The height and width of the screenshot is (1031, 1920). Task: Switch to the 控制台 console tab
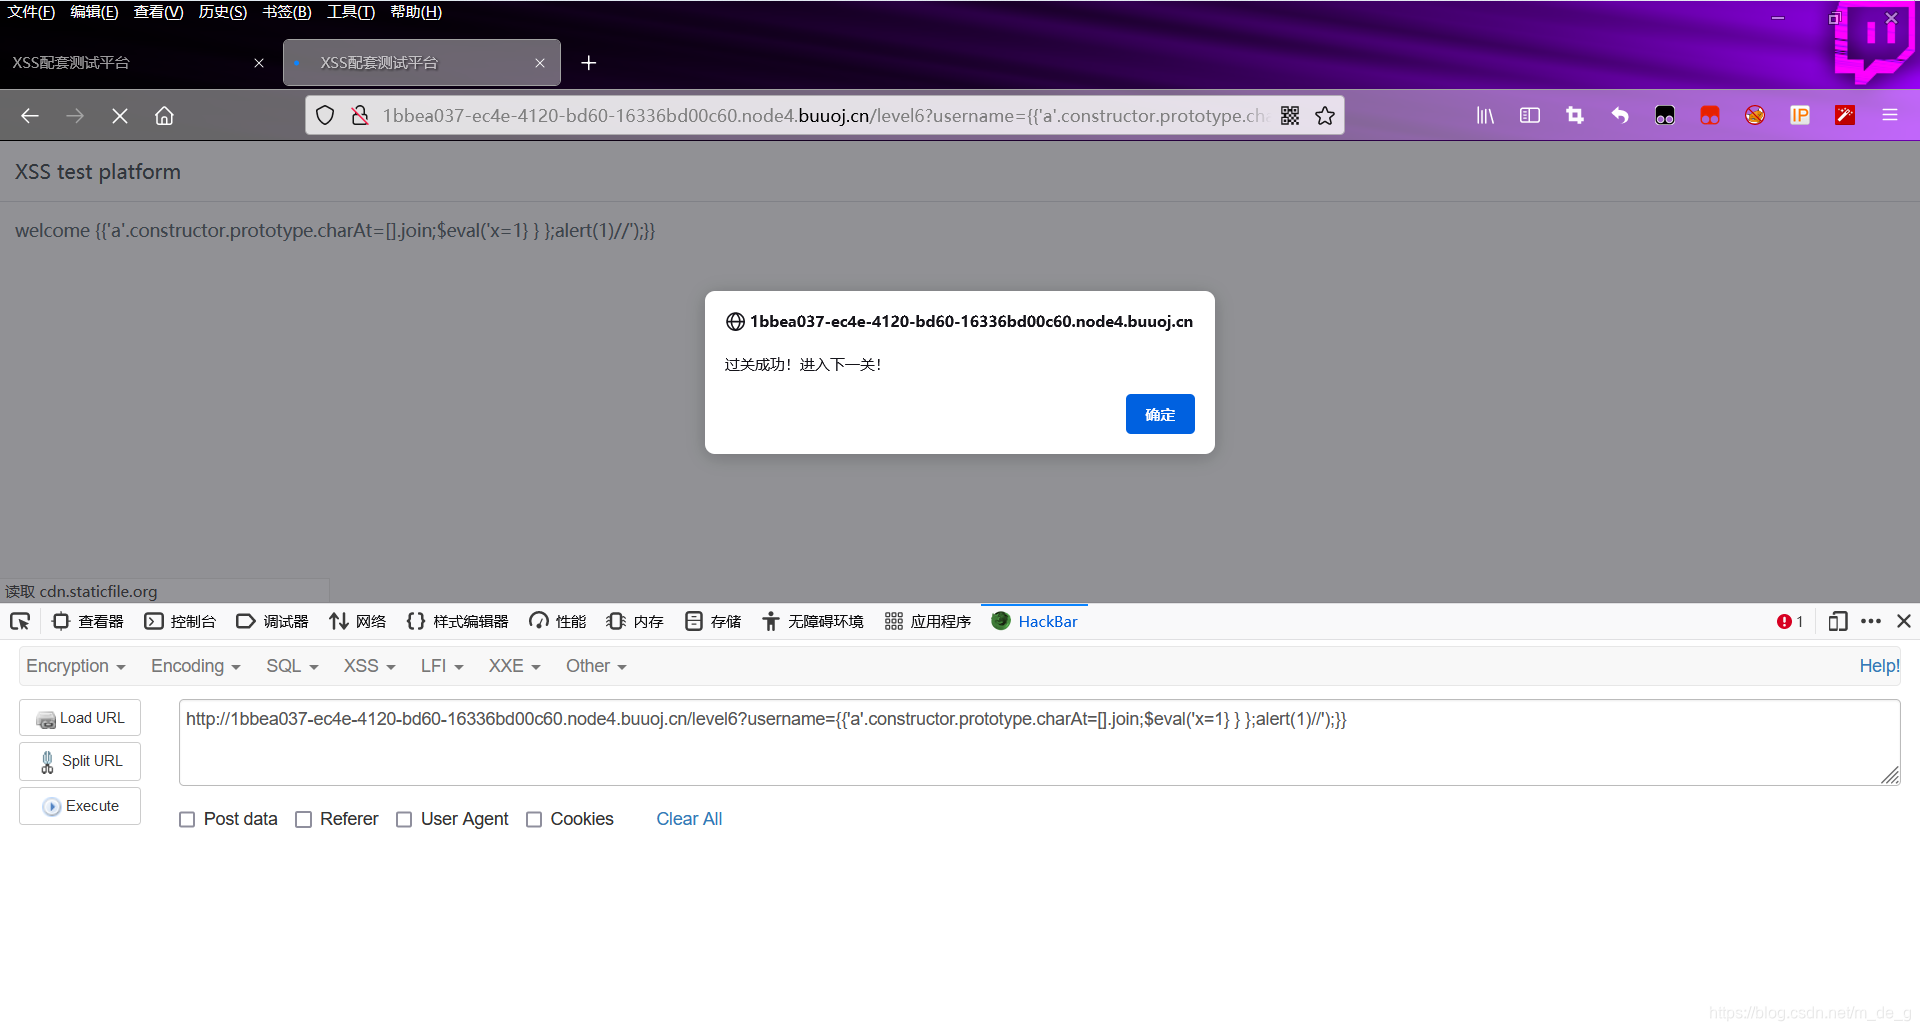(x=180, y=622)
